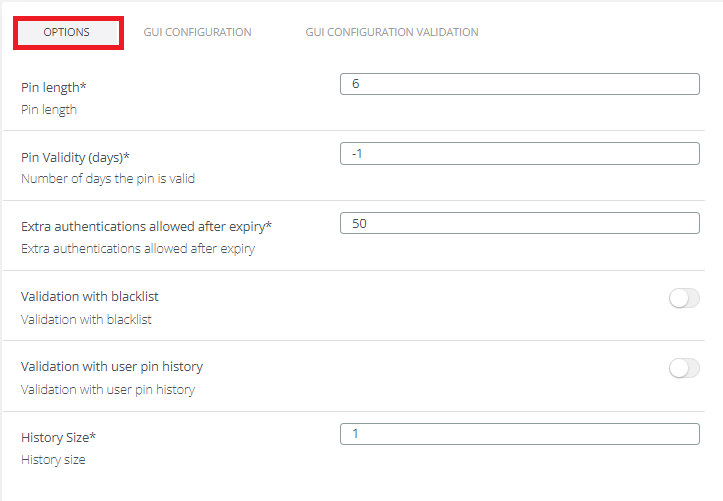Click gray "Validation with user pin history" description
723x501 pixels.
[108, 390]
